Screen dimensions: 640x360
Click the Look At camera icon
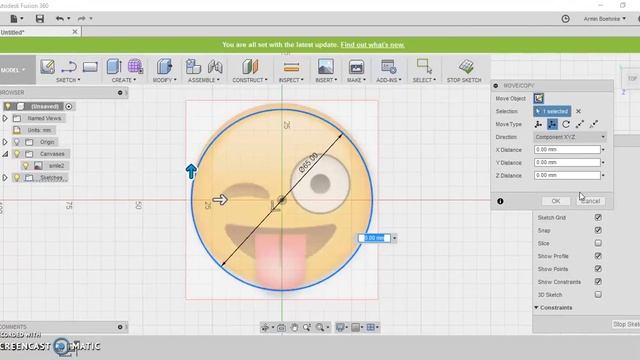pyautogui.click(x=281, y=327)
